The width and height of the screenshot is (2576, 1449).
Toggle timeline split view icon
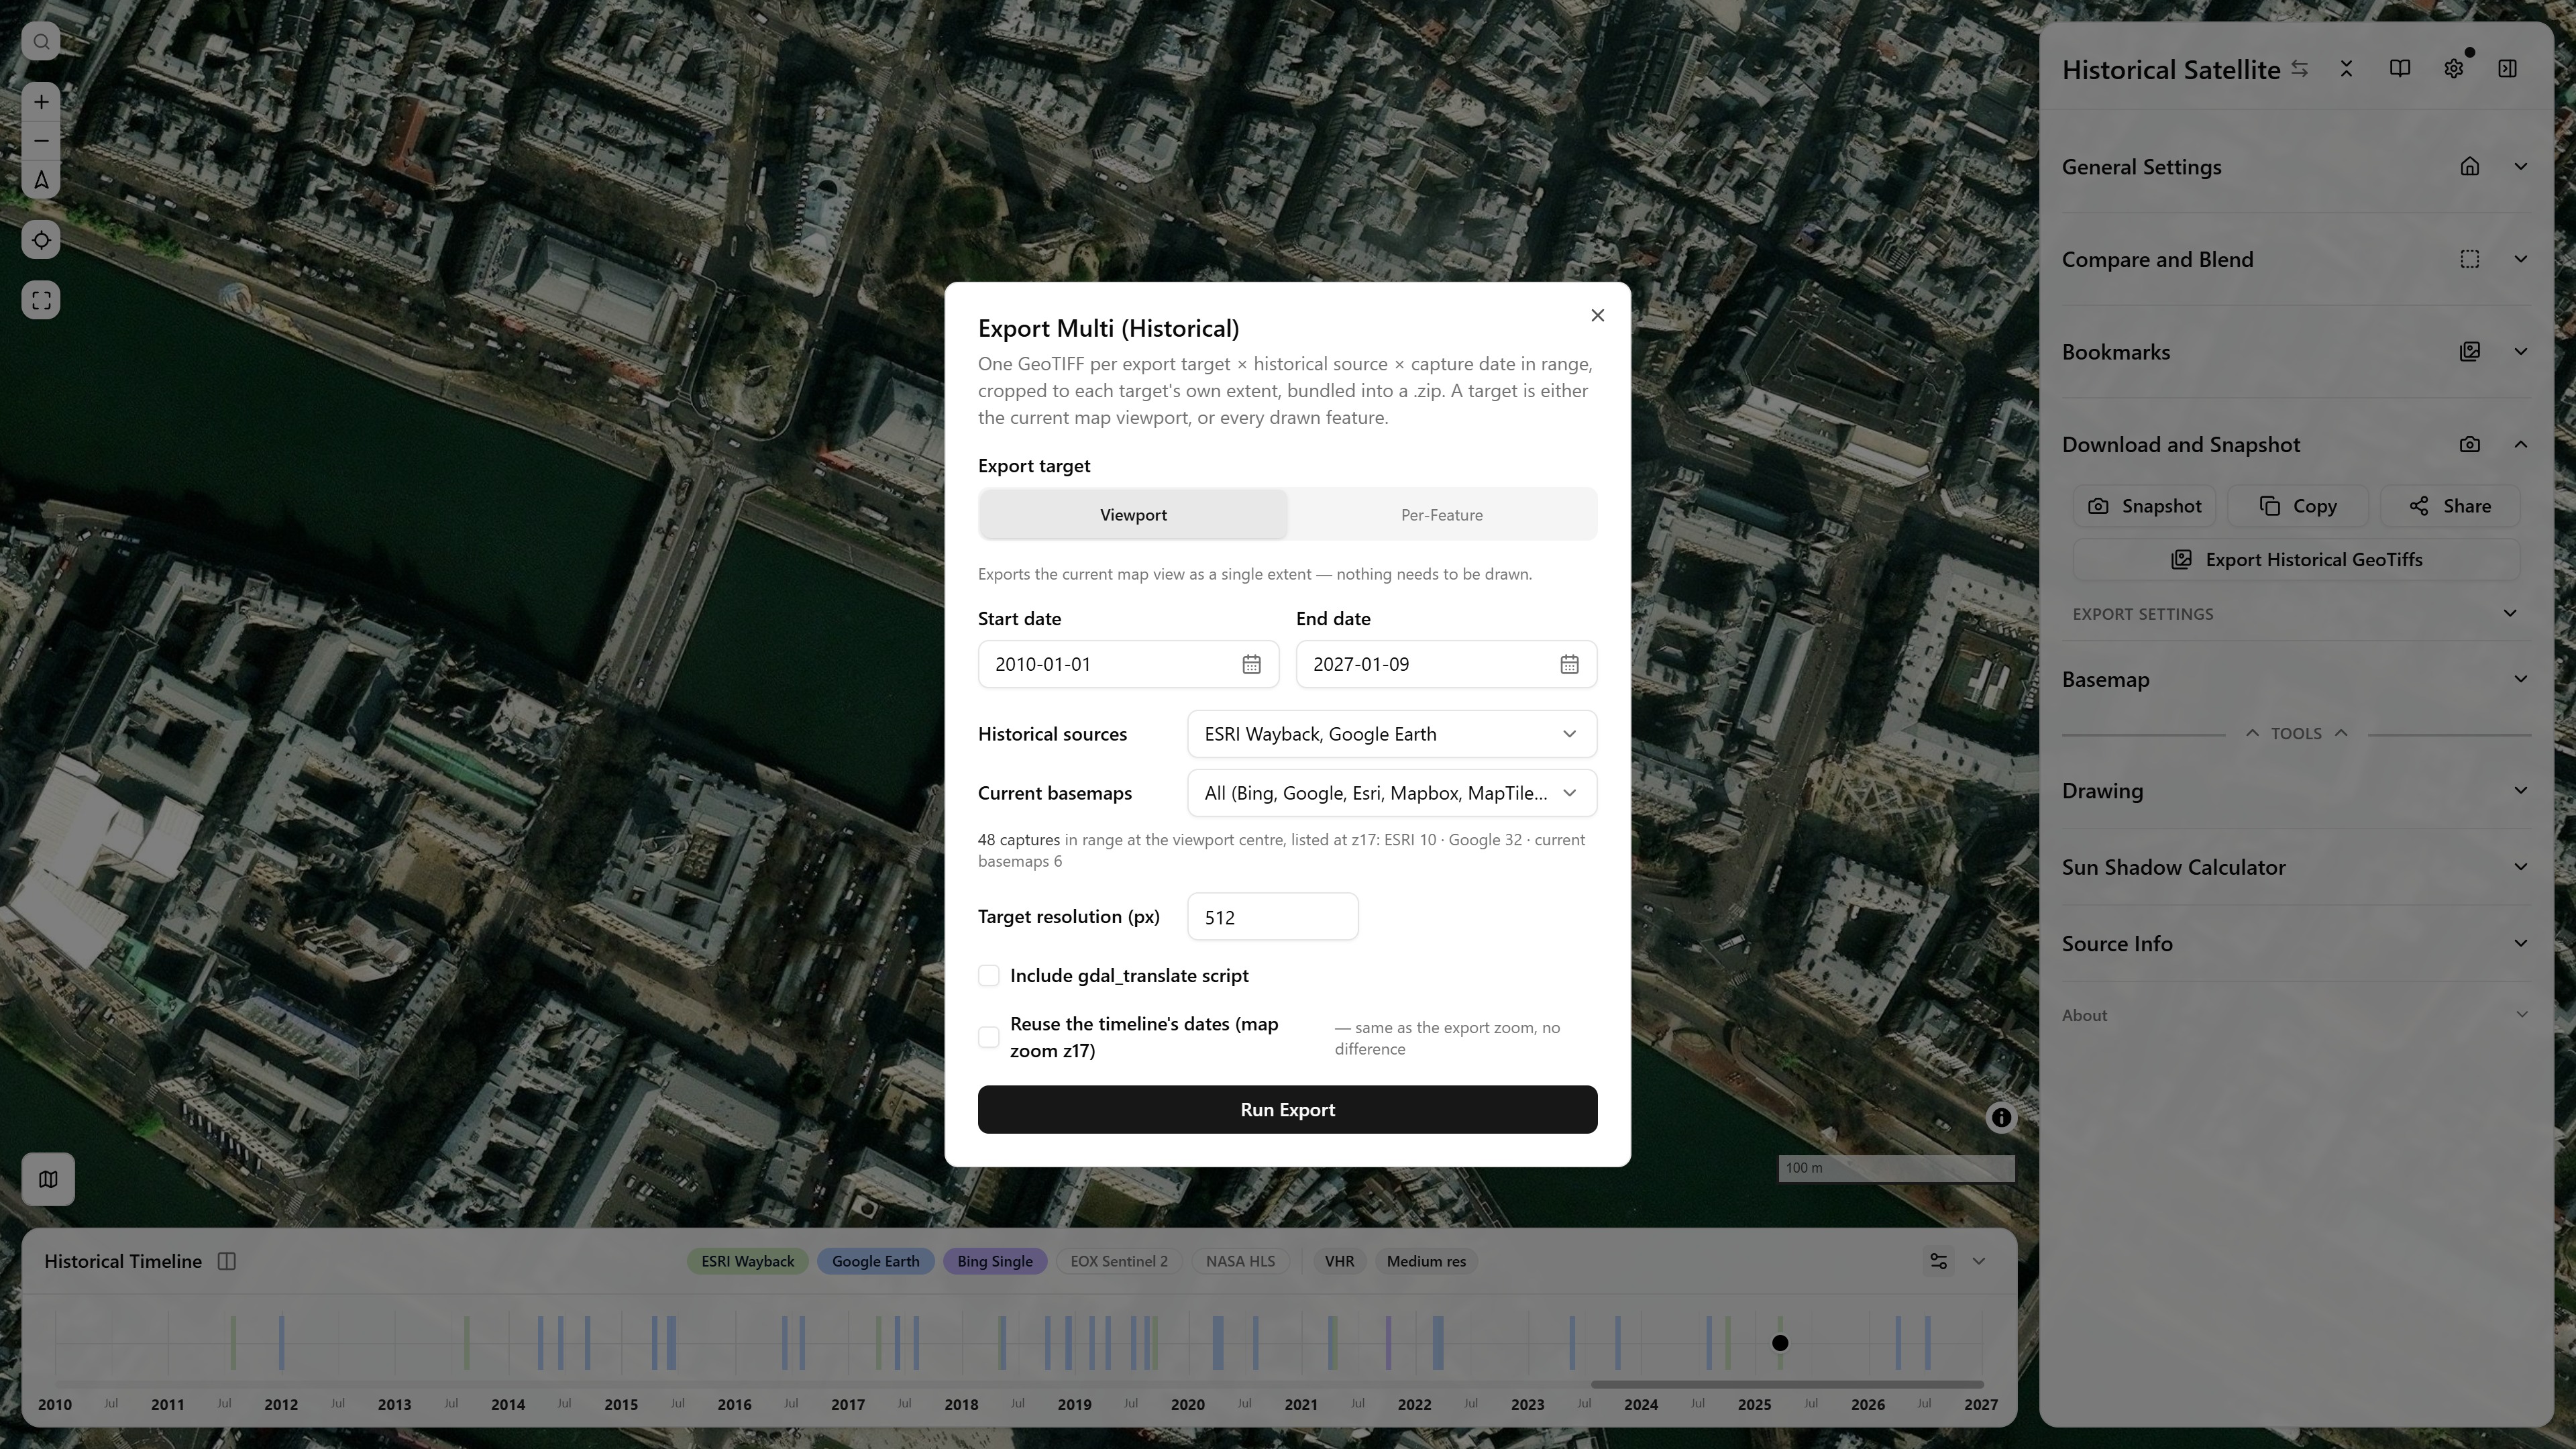point(227,1261)
